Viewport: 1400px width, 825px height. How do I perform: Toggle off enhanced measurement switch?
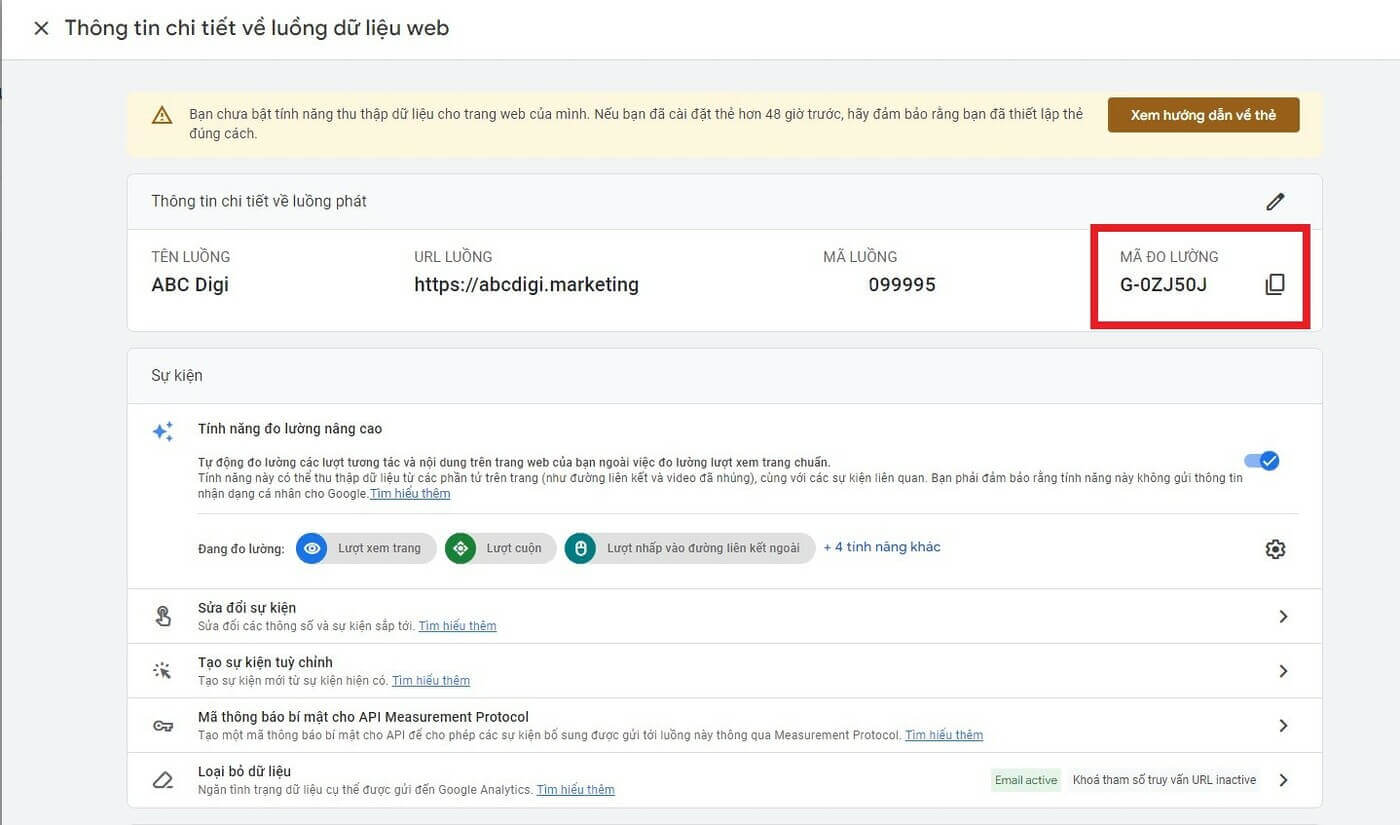tap(1261, 461)
